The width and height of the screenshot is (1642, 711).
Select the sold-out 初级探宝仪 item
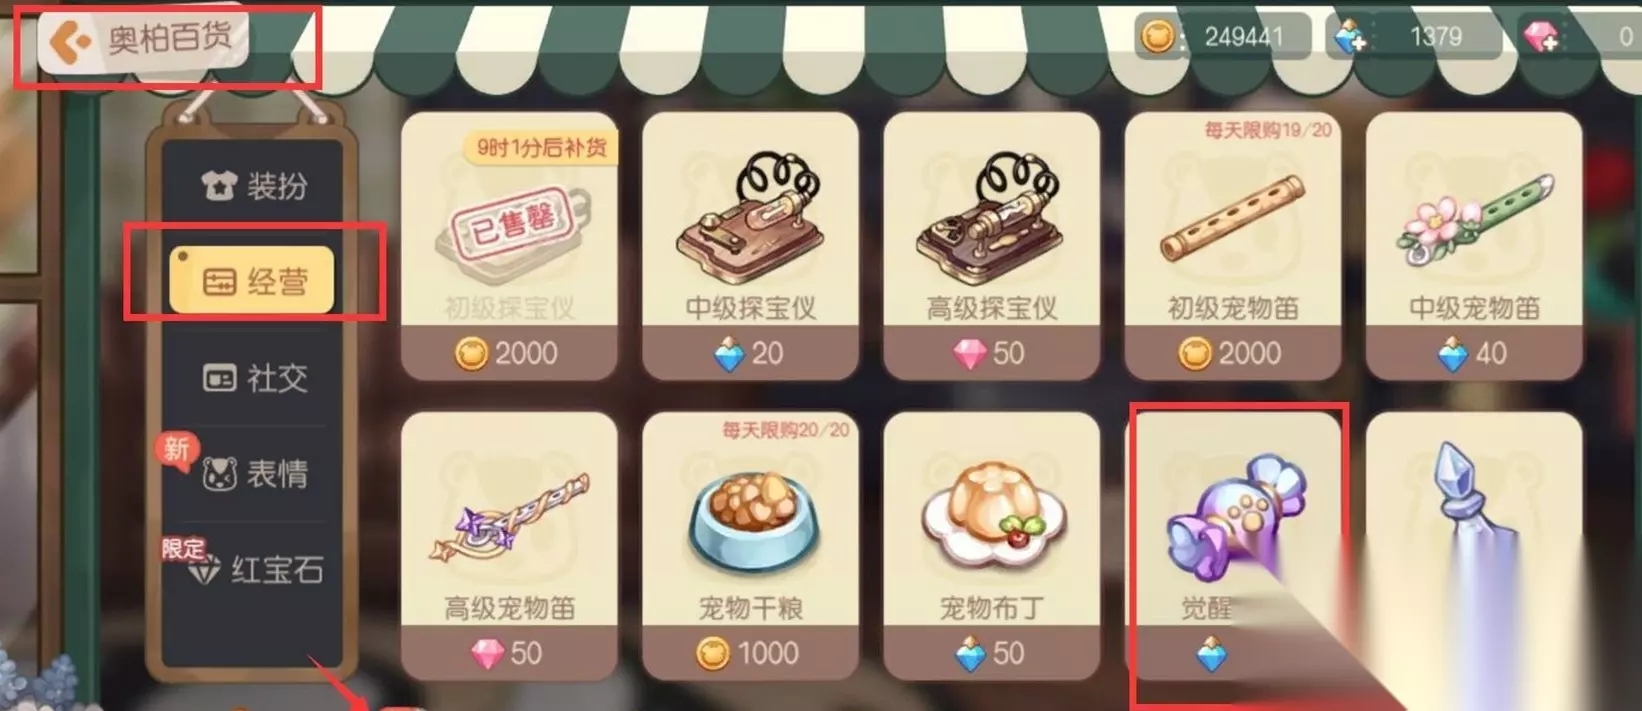pos(509,246)
